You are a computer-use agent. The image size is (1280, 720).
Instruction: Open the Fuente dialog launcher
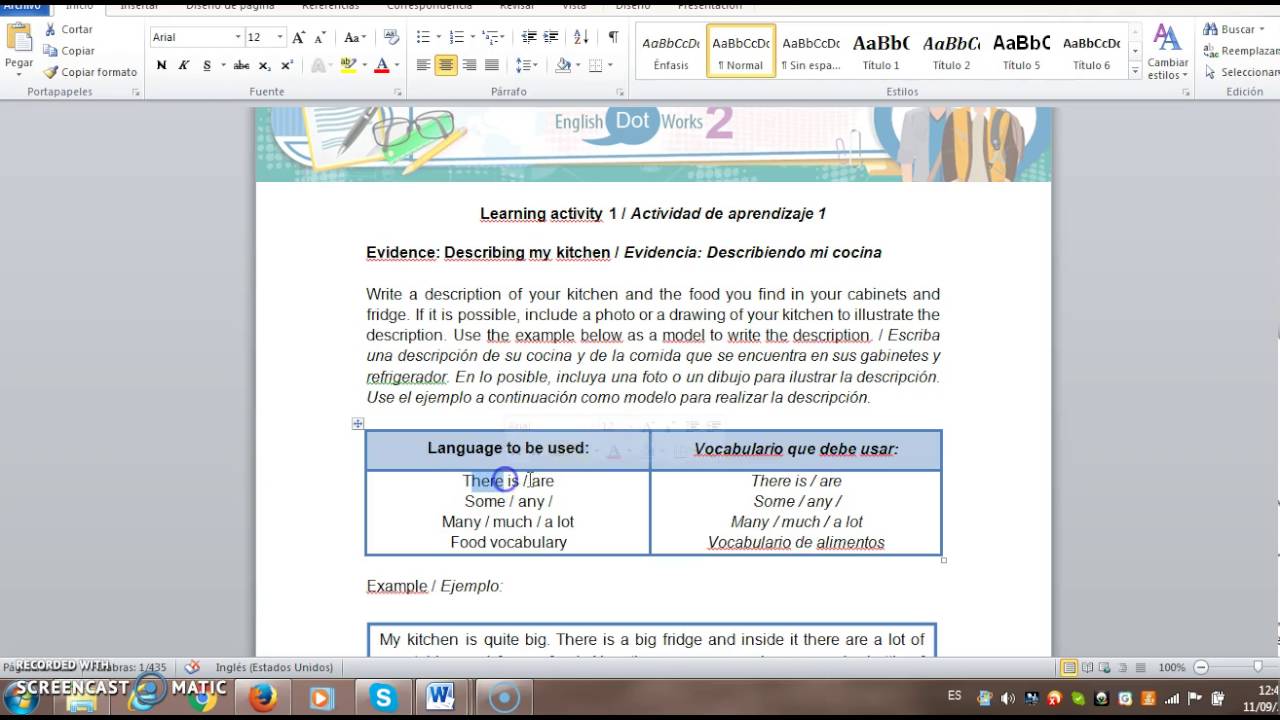[398, 92]
